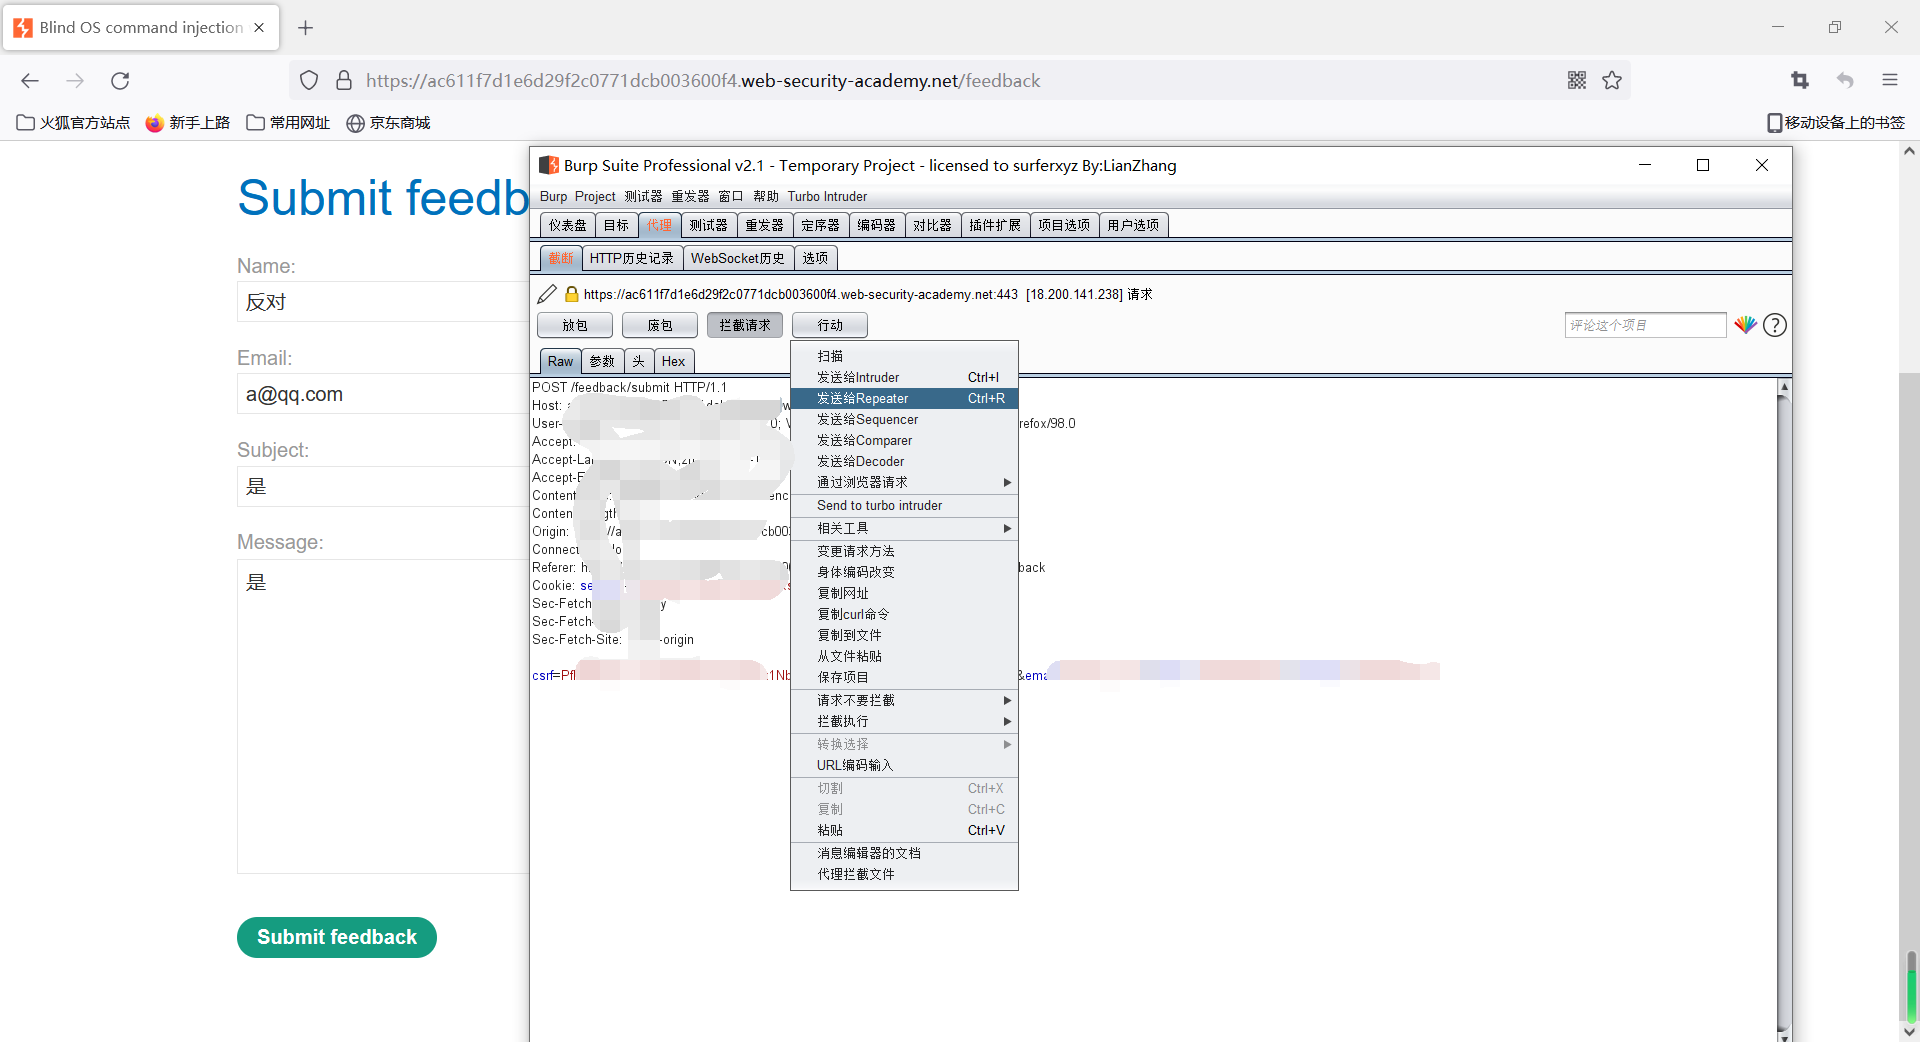Open a new browser tab
Viewport: 1920px width, 1042px height.
pos(306,28)
